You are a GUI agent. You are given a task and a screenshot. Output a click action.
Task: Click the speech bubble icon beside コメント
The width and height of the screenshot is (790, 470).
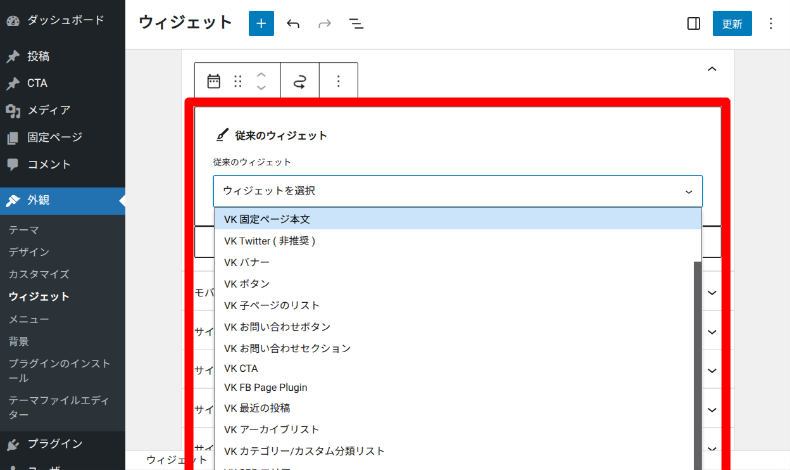click(13, 164)
